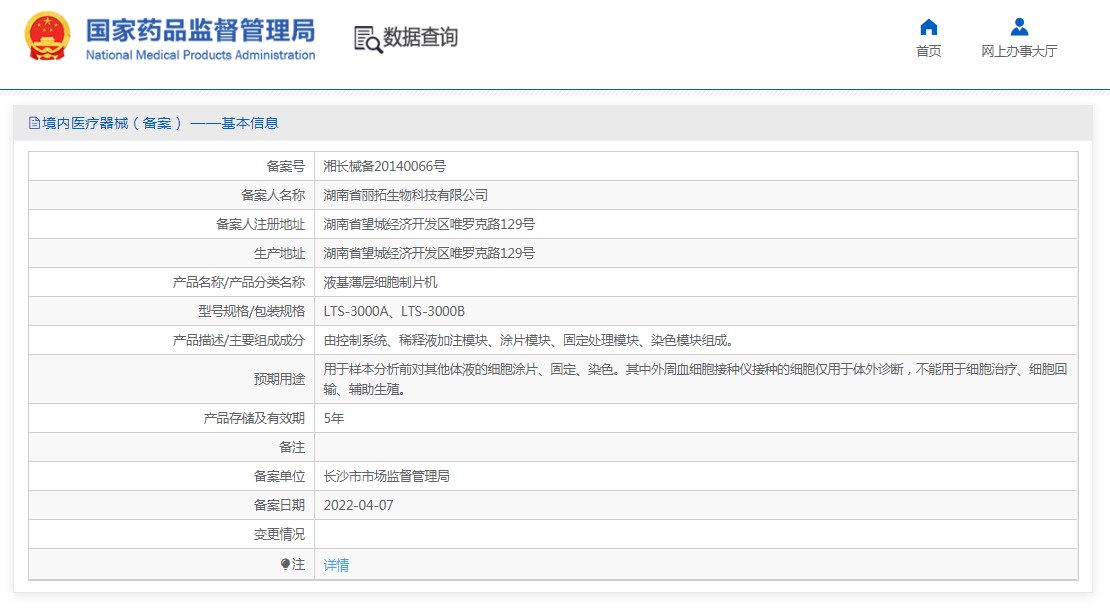This screenshot has width=1110, height=609.
Task: Click the person icon above 网上办事大厅
Action: coord(1019,27)
